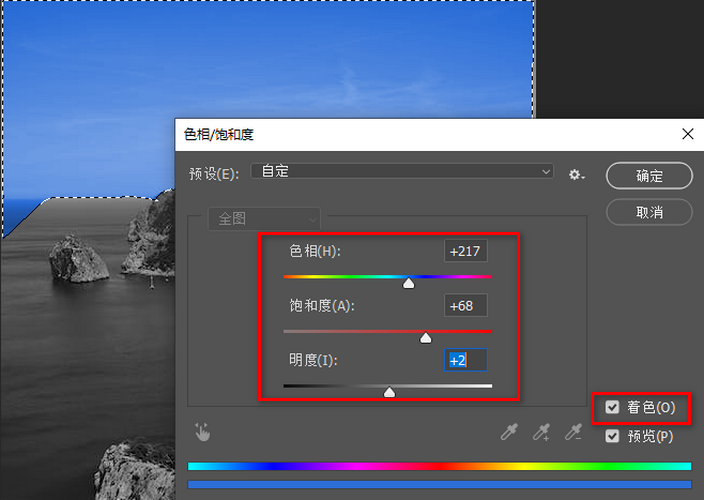This screenshot has height=500, width=704.
Task: Click the saturation value field showing +68
Action: pyautogui.click(x=465, y=305)
